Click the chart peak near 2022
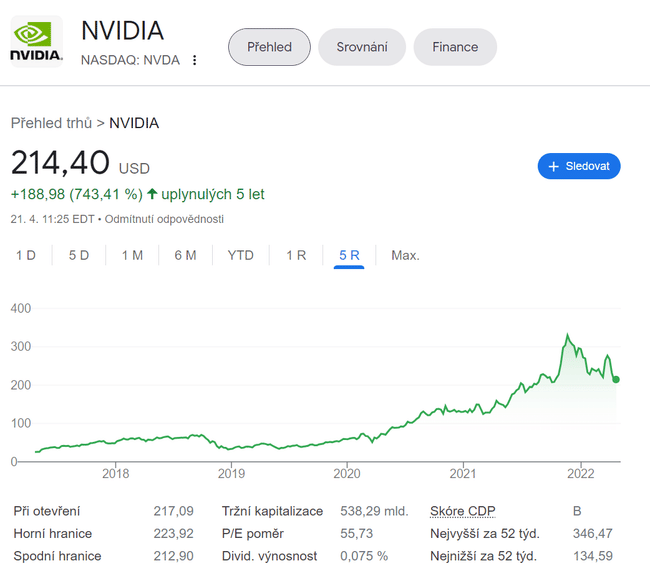The width and height of the screenshot is (650, 570). 568,336
